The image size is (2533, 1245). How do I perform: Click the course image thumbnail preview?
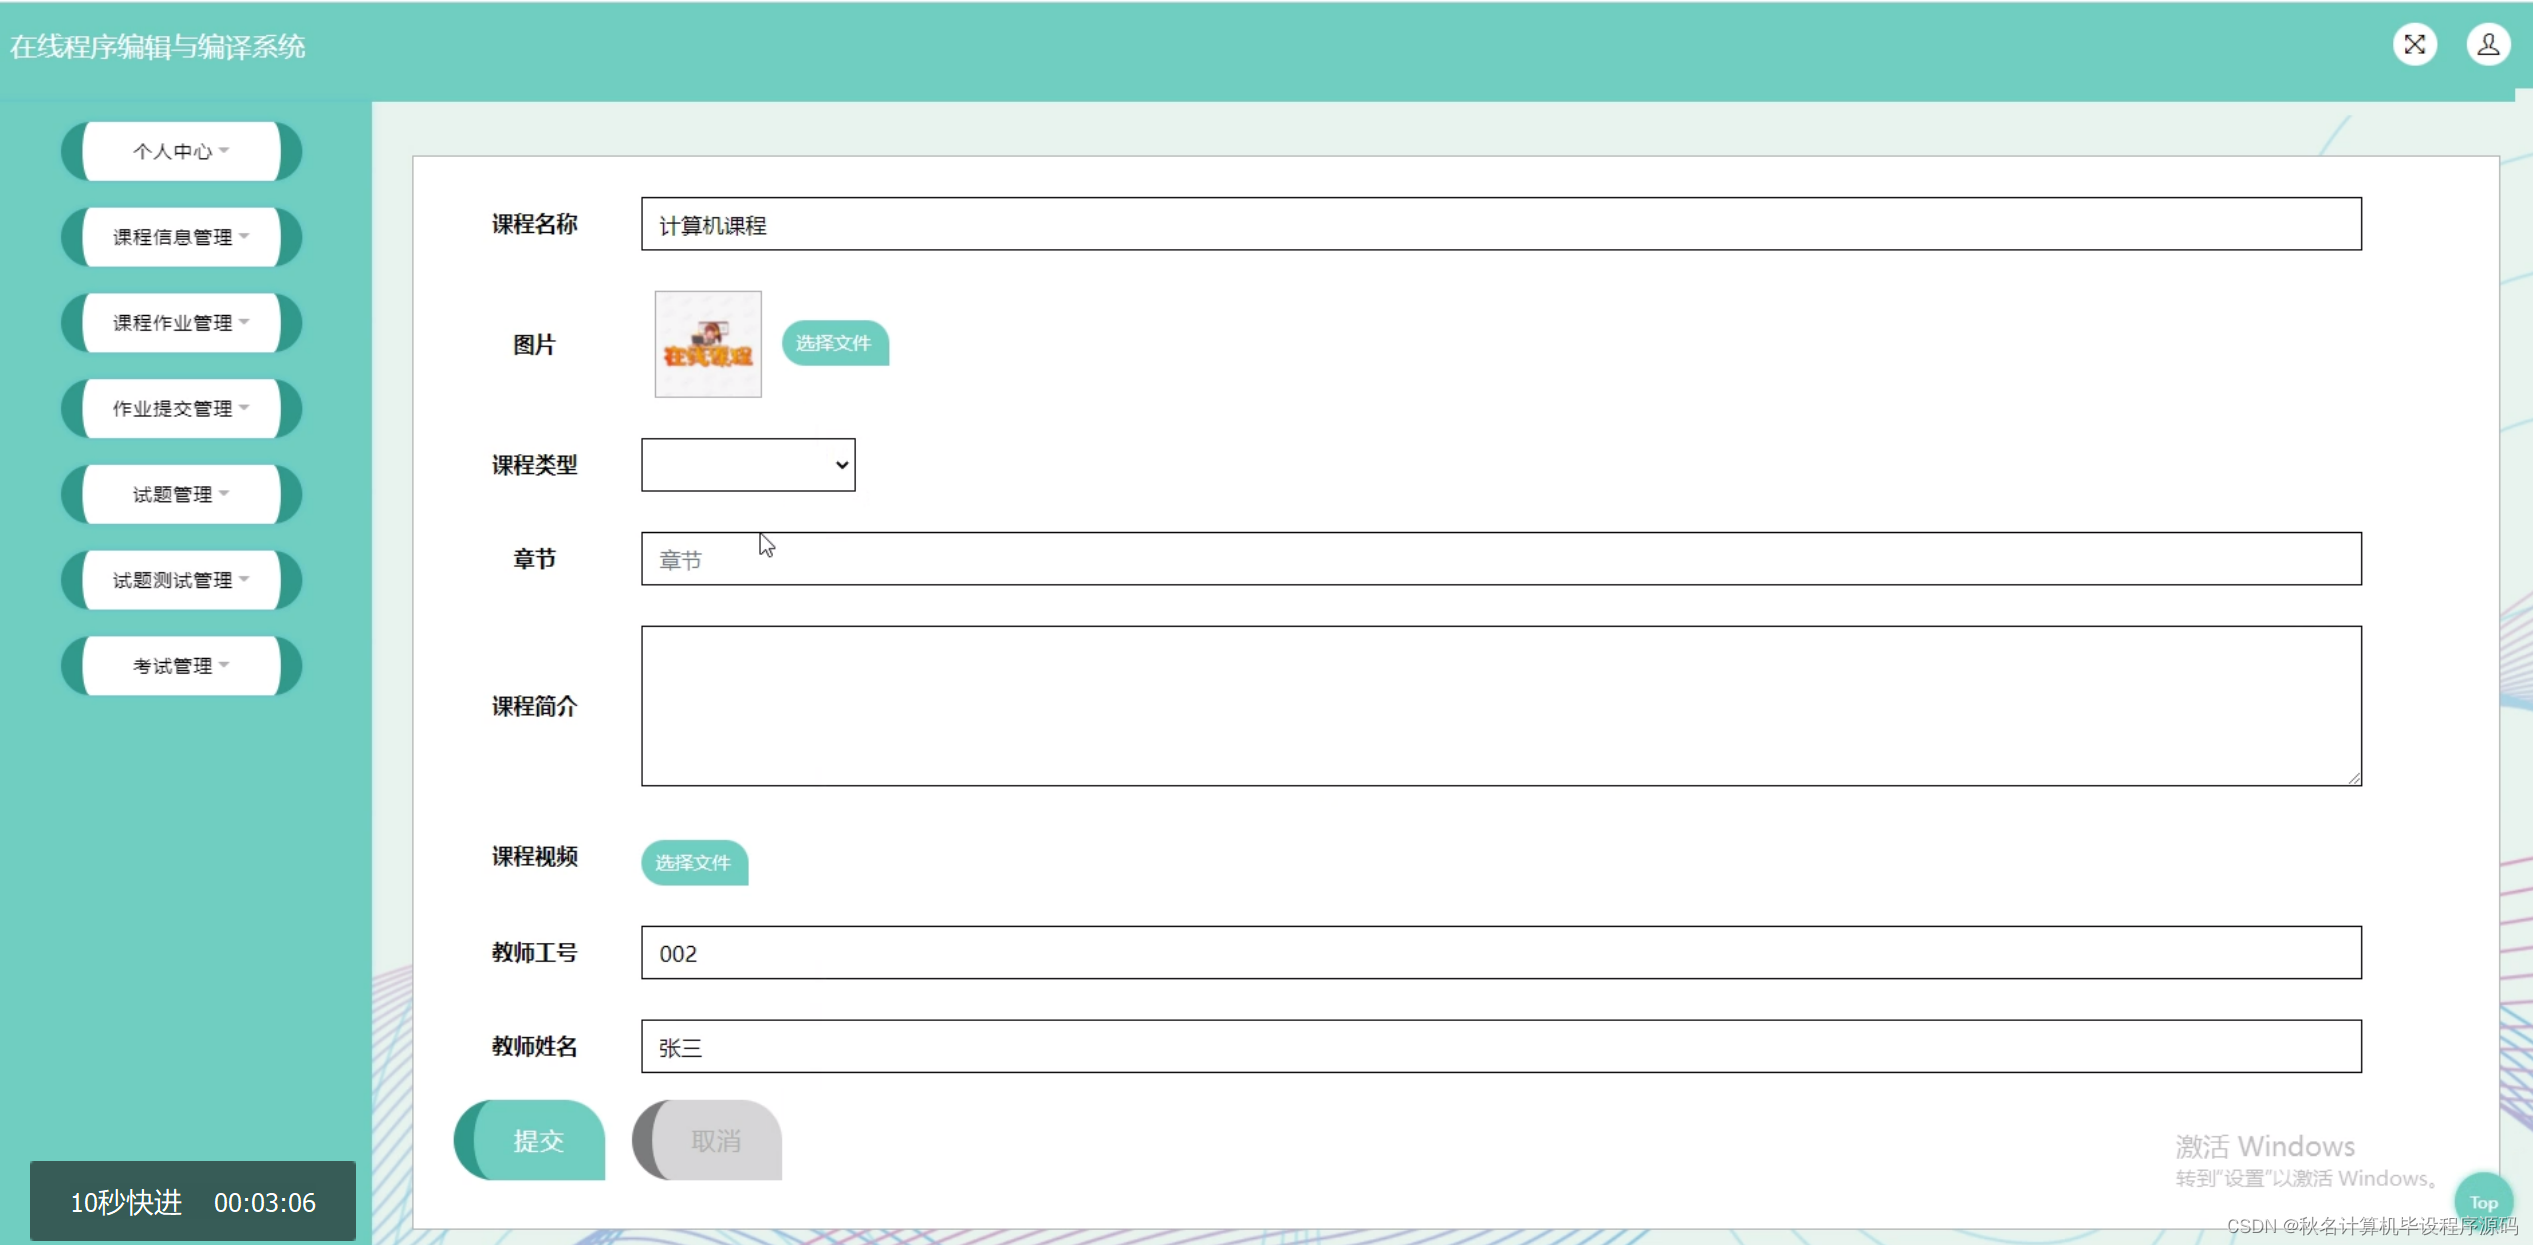click(x=708, y=344)
